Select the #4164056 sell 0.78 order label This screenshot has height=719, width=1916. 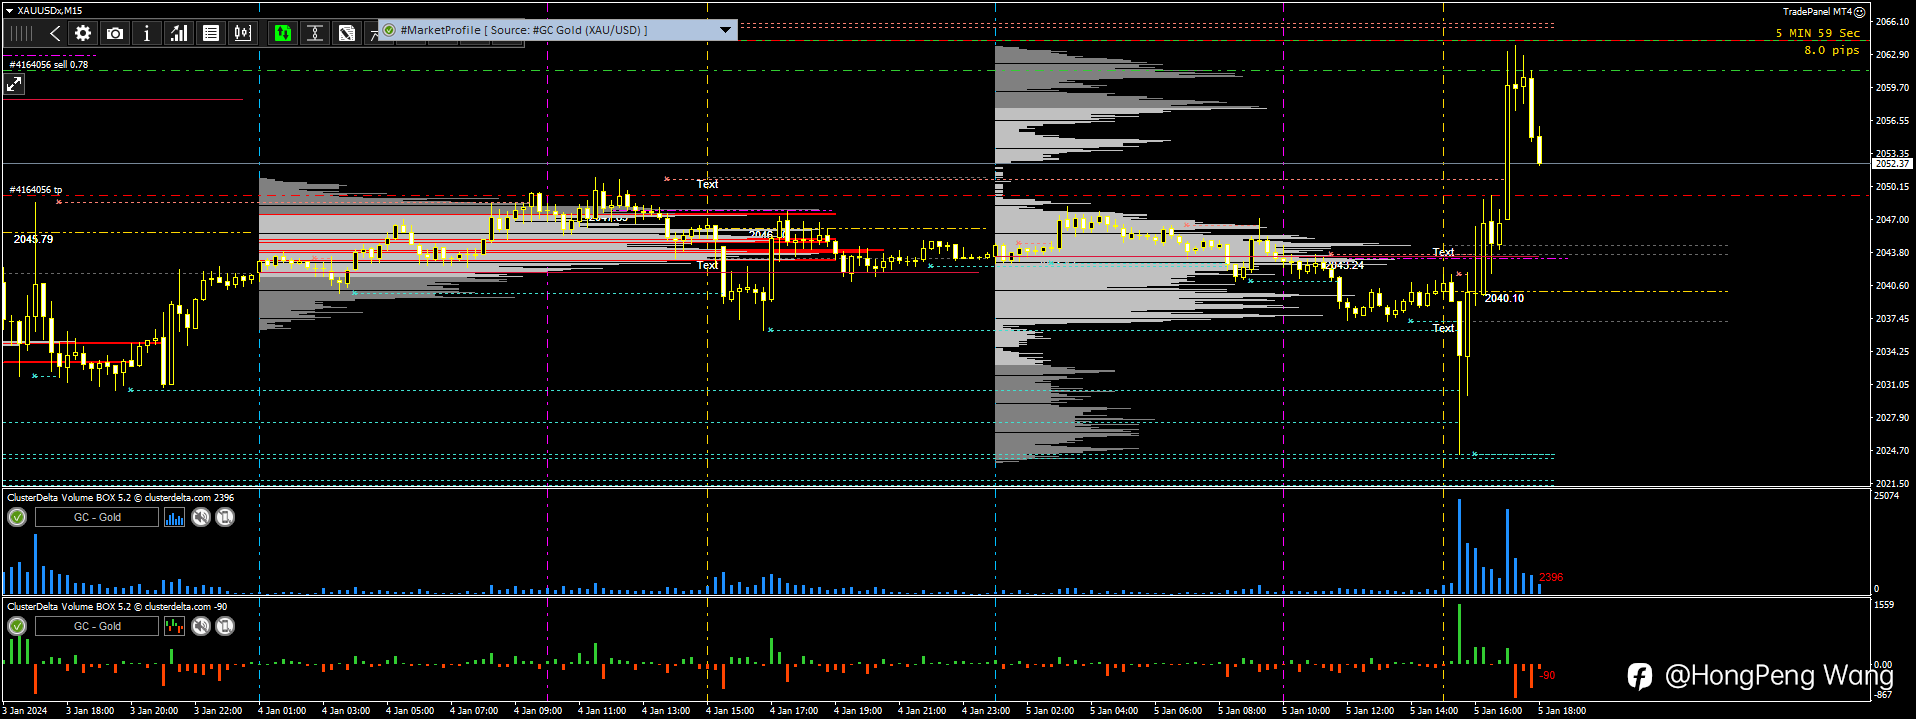coord(49,64)
